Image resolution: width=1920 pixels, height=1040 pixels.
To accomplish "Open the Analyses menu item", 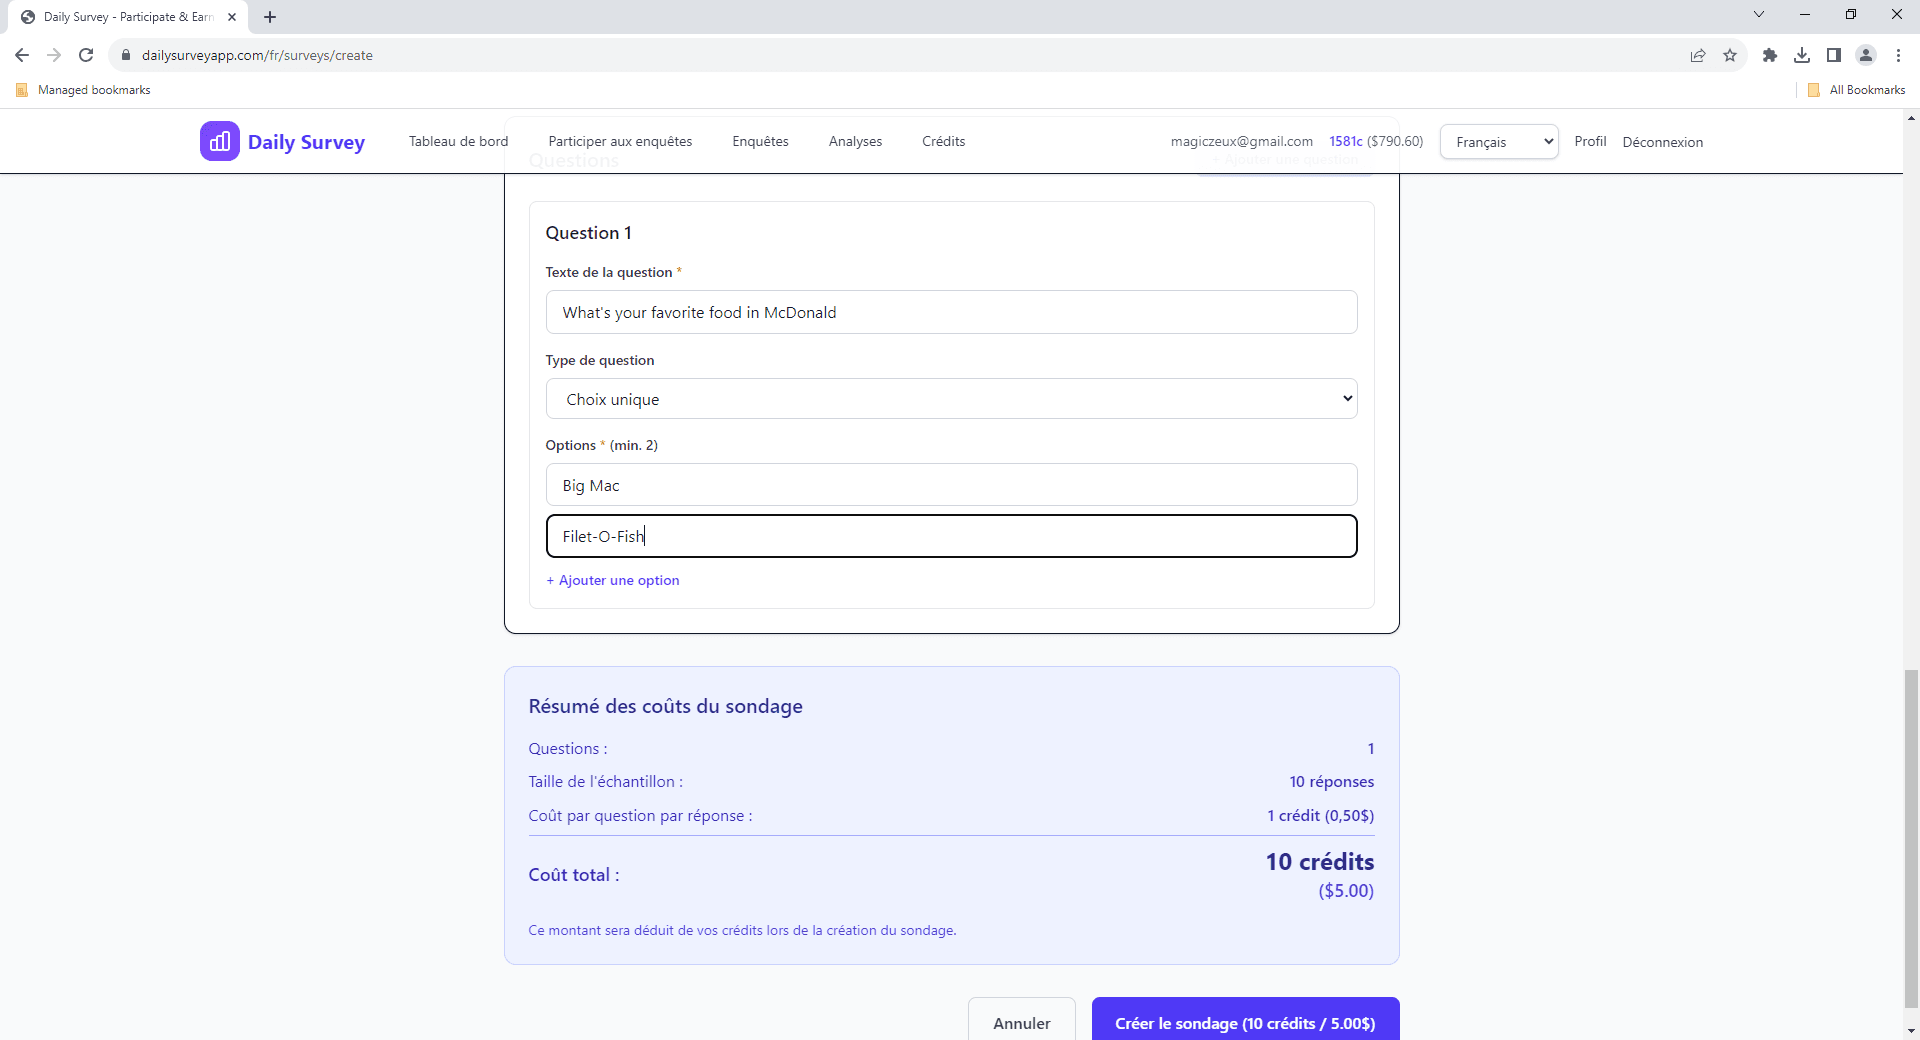I will [855, 141].
